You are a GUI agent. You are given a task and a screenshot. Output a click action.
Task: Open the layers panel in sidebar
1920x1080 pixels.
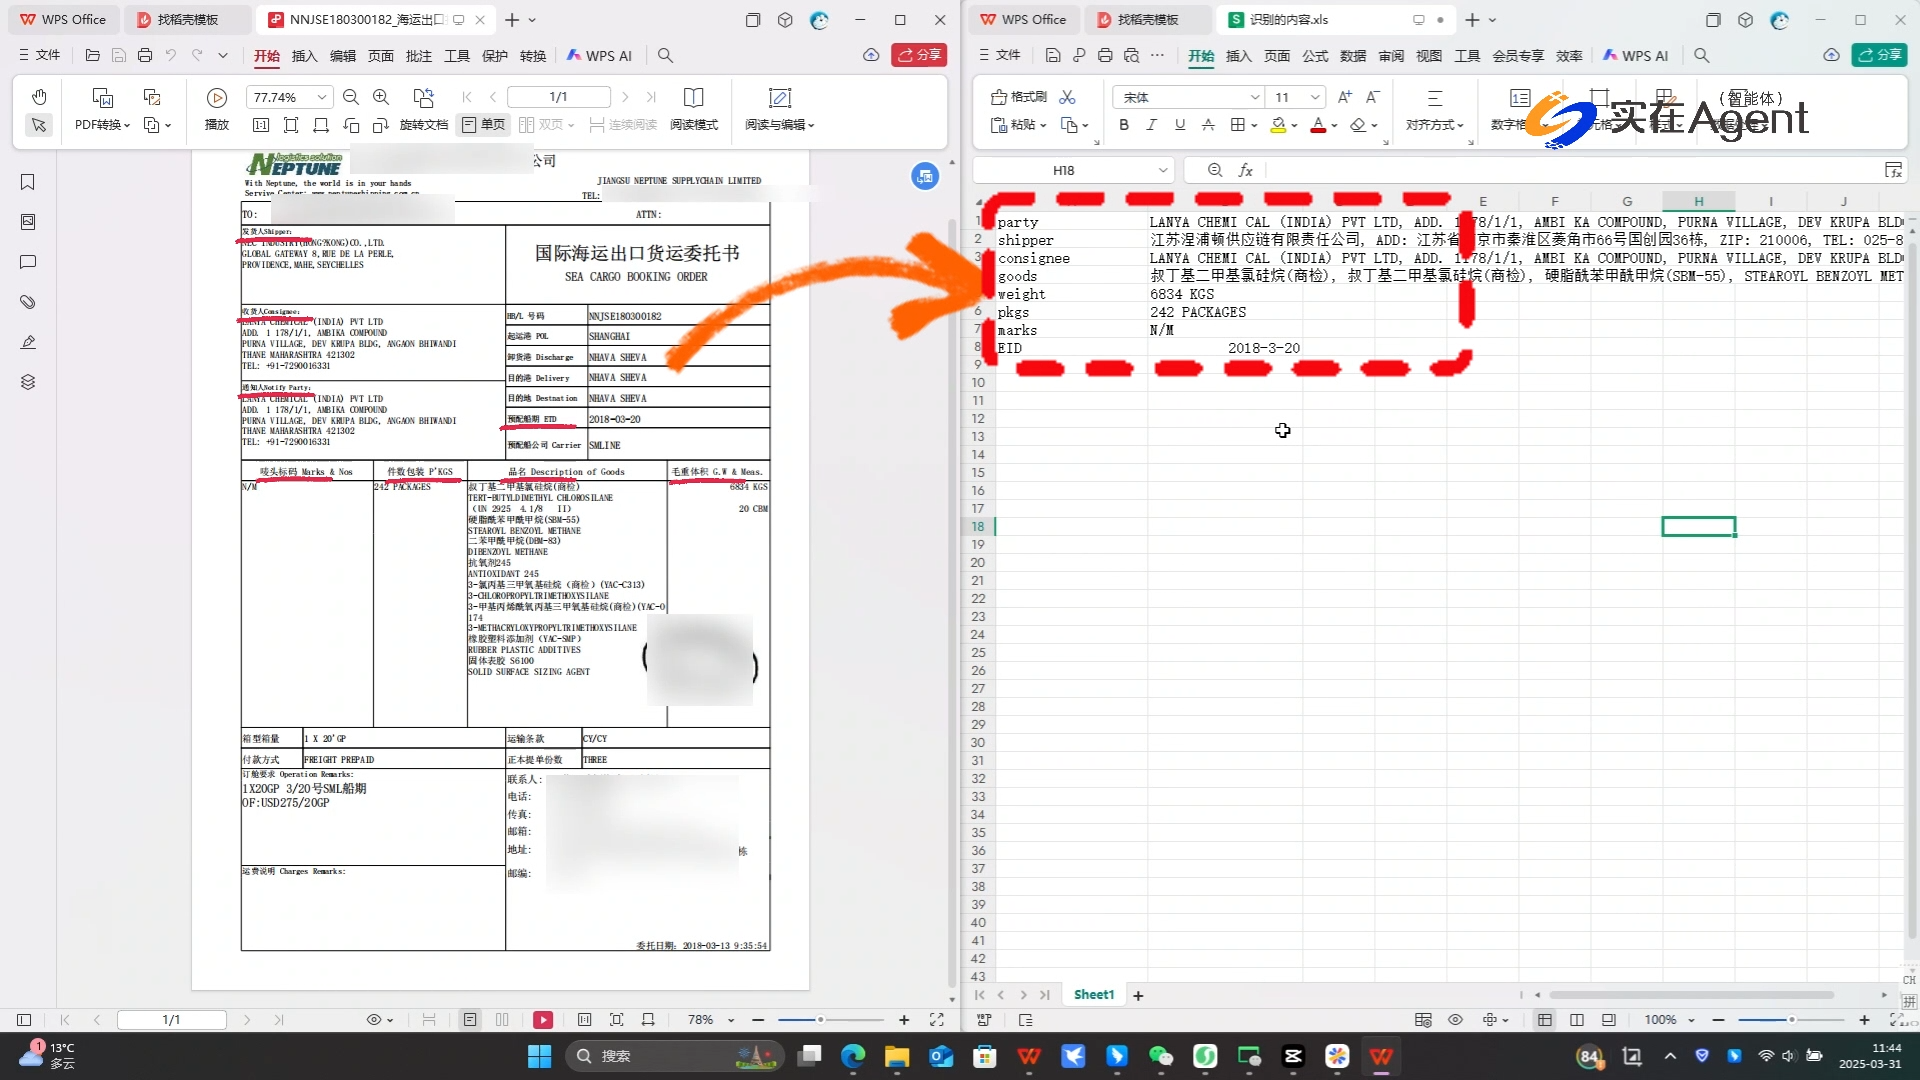28,382
